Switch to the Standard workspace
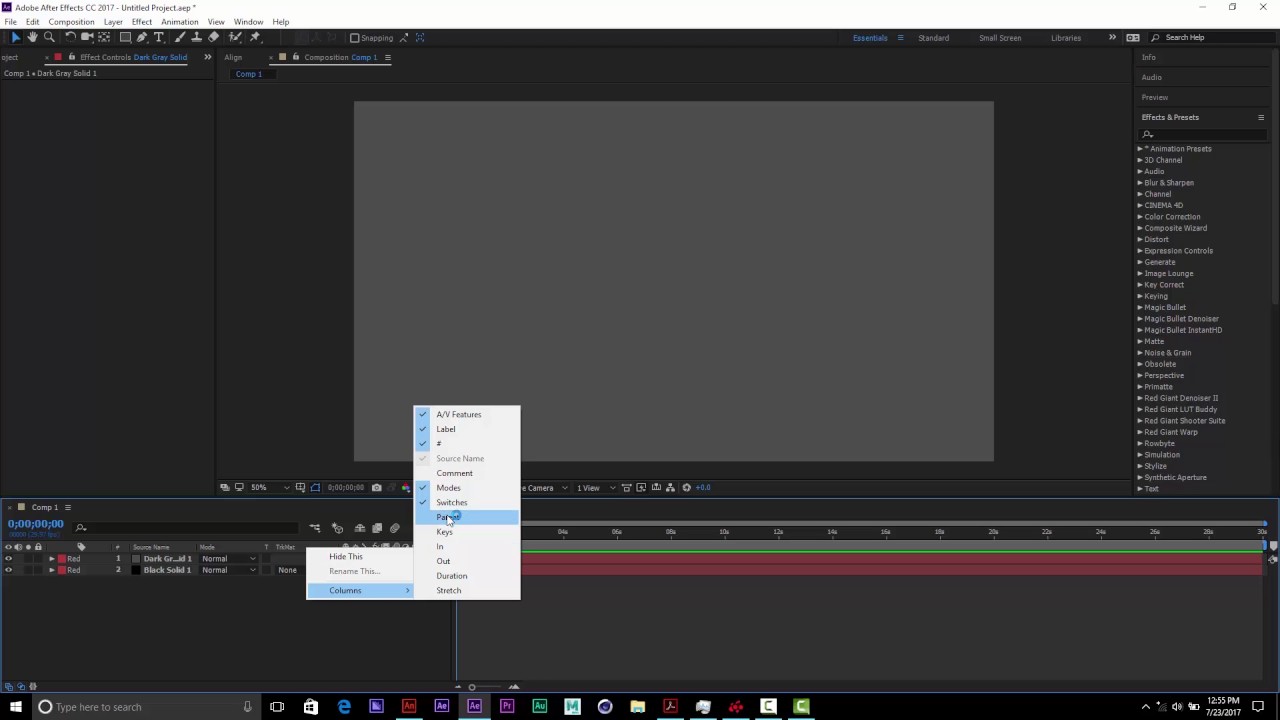 [x=933, y=37]
